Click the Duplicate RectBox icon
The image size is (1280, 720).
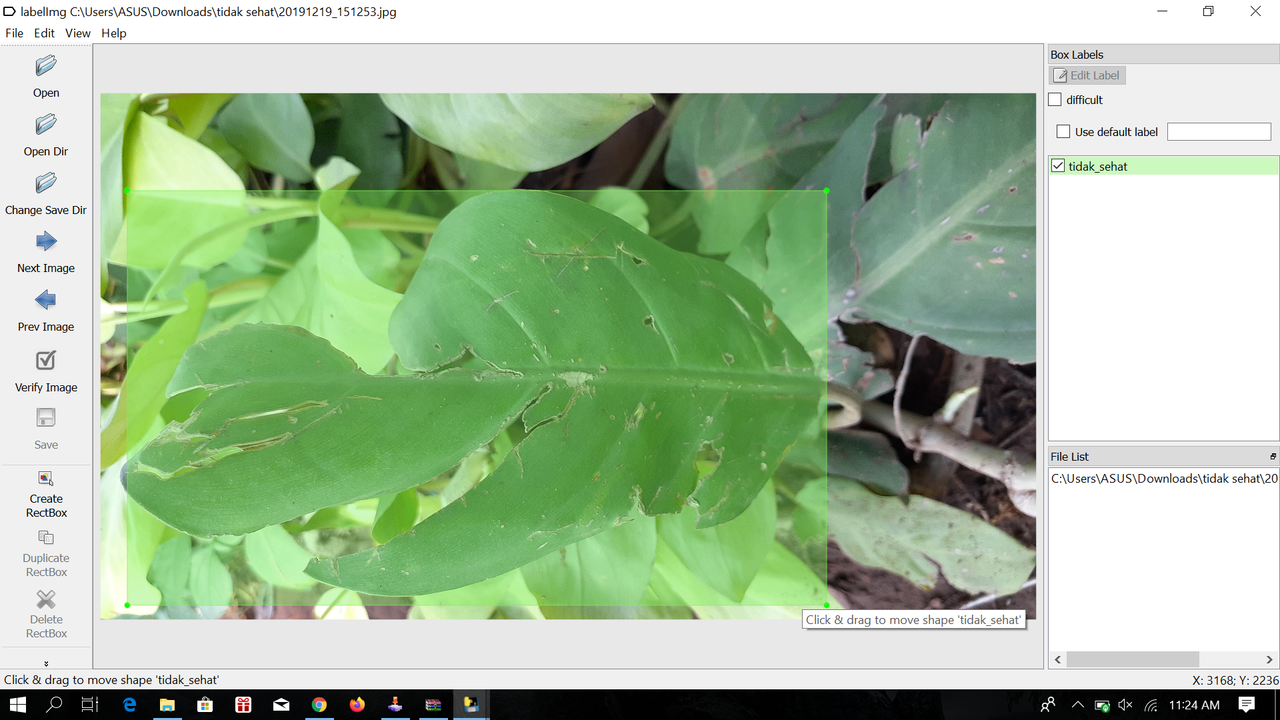point(46,538)
